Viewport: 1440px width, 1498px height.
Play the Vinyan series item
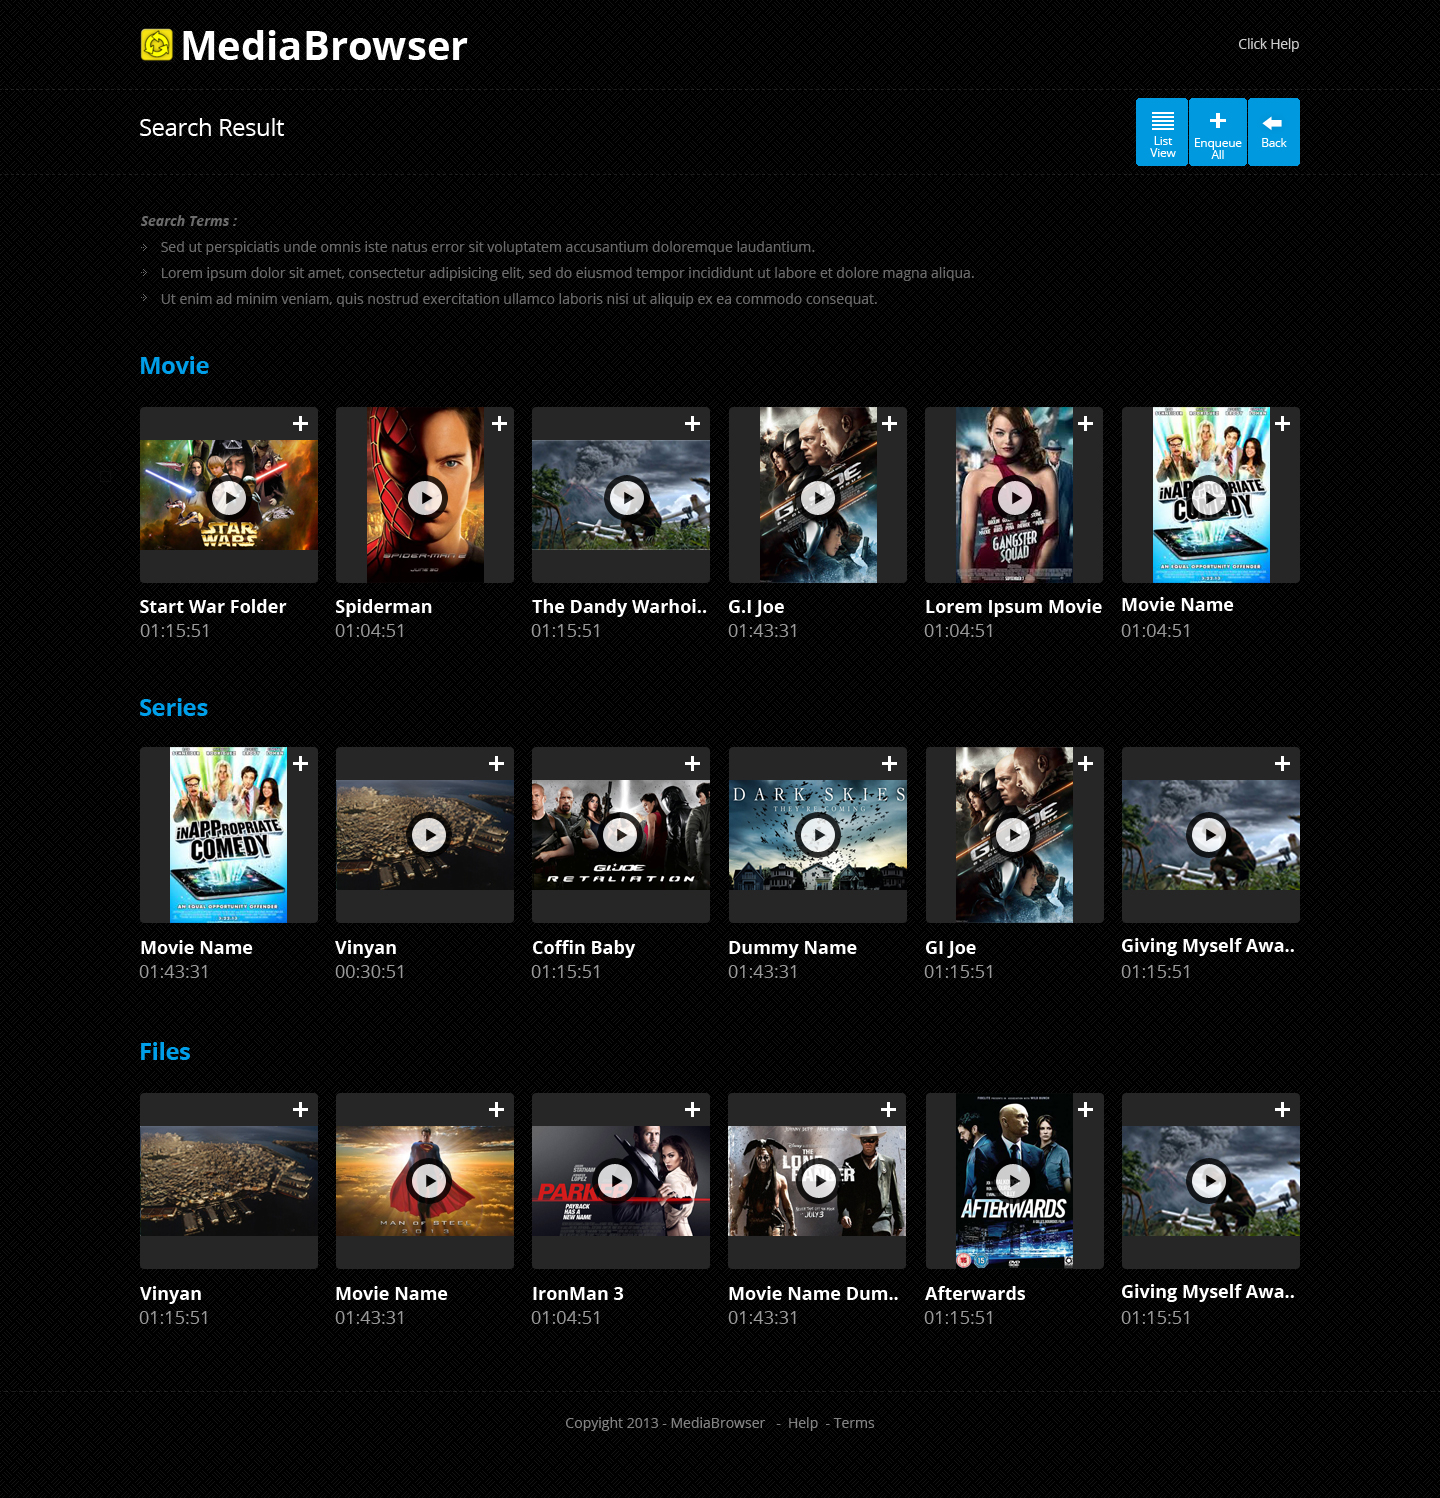(429, 834)
